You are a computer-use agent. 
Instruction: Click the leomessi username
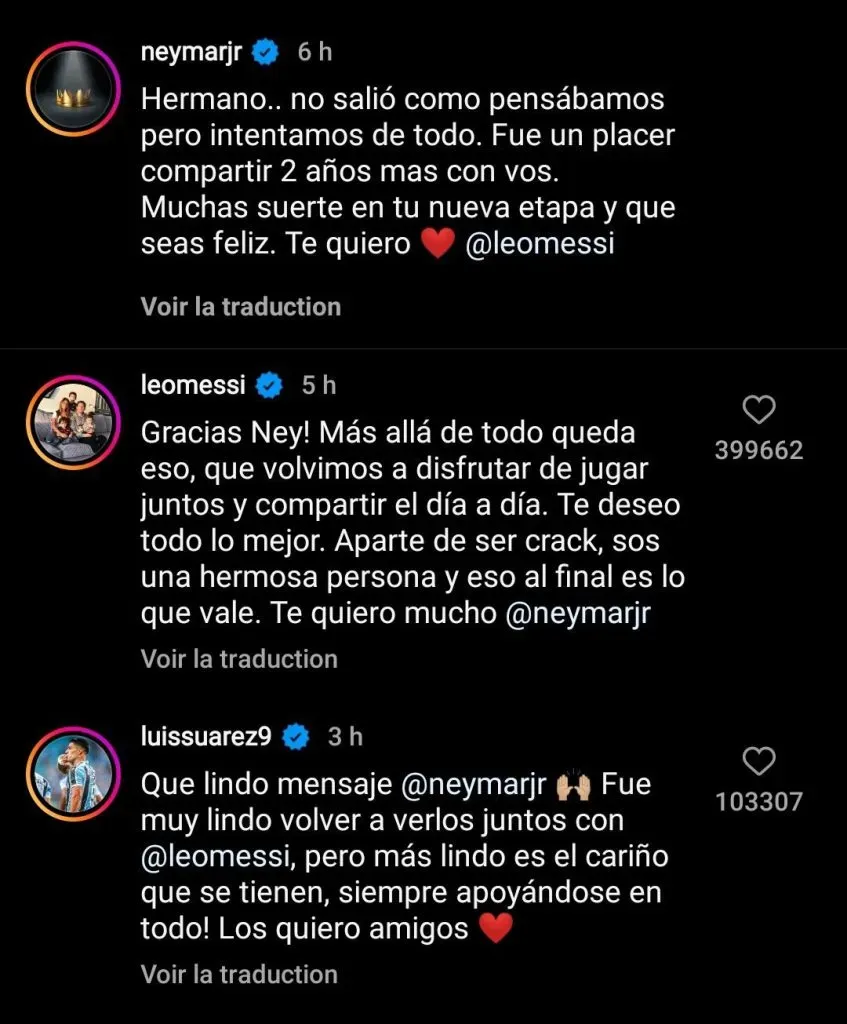pyautogui.click(x=193, y=384)
